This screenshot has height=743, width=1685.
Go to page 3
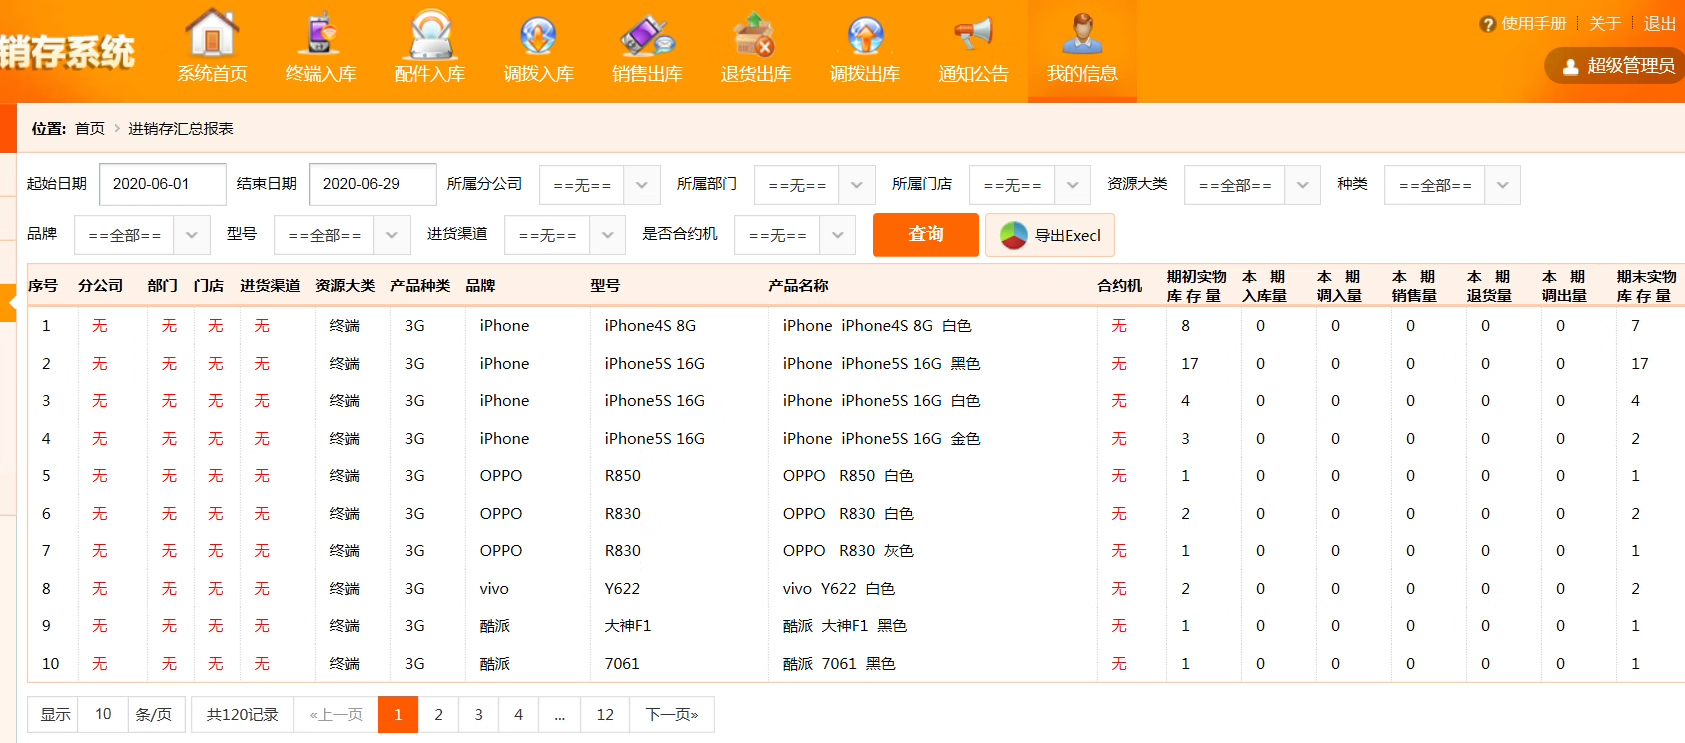pyautogui.click(x=478, y=714)
